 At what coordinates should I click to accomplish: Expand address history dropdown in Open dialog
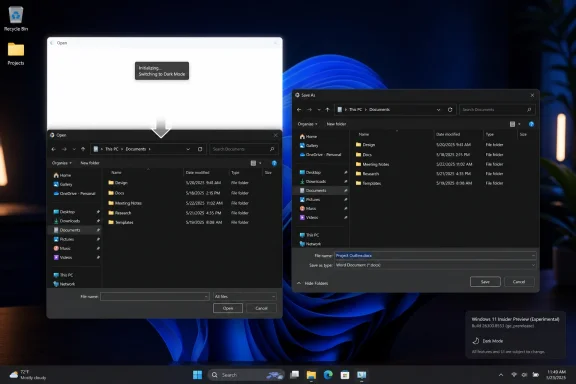point(188,149)
